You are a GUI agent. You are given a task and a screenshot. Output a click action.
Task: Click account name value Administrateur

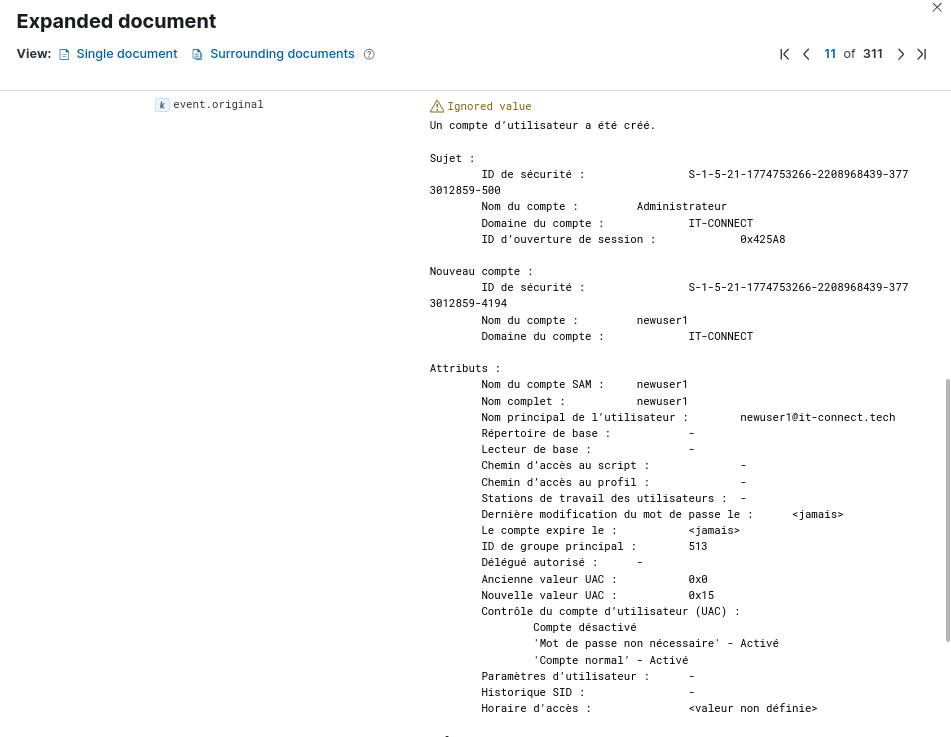(682, 206)
